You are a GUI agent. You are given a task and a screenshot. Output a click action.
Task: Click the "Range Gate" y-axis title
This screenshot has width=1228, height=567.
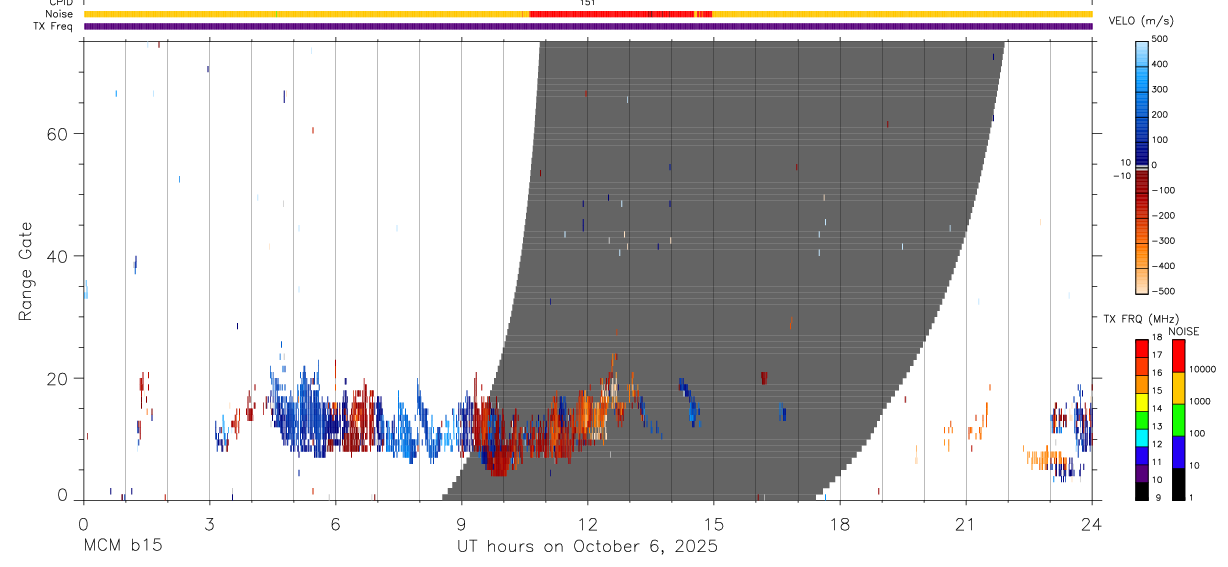click(25, 271)
